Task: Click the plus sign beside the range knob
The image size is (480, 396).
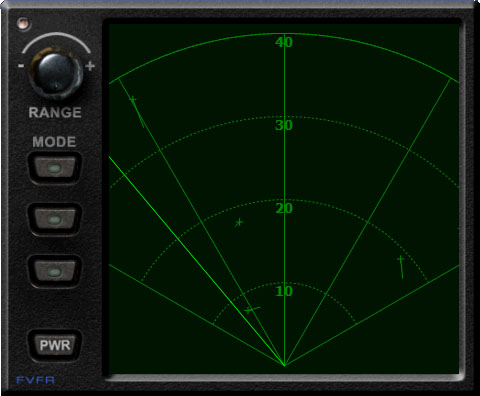Action: (x=90, y=66)
